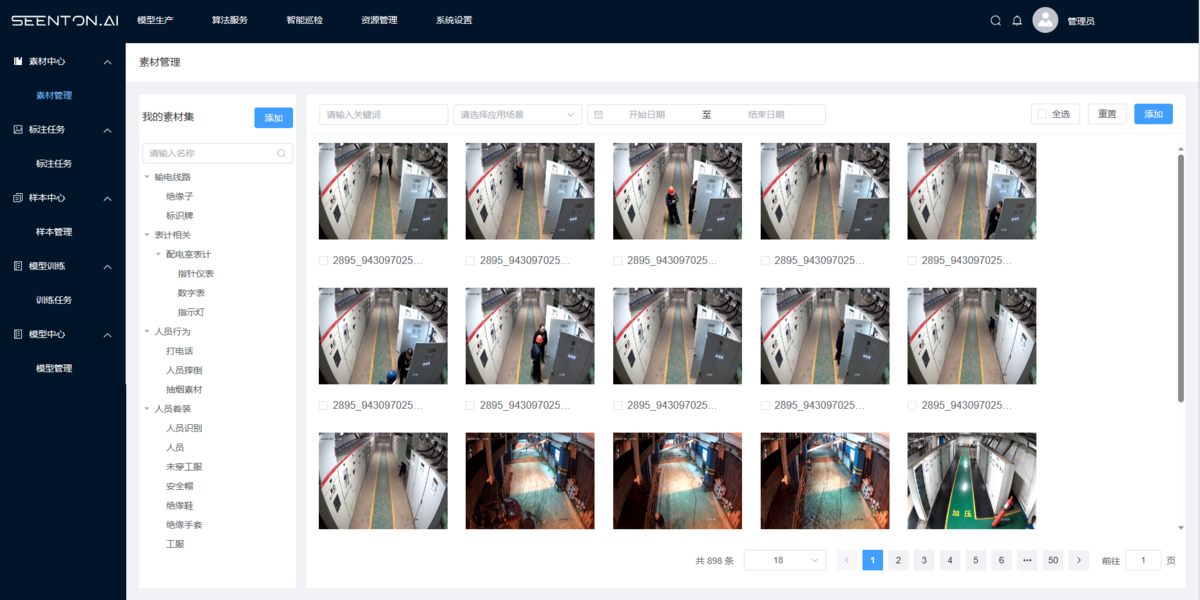This screenshot has width=1200, height=600.
Task: Collapse the 人员着装 tree node arrow
Action: point(147,409)
